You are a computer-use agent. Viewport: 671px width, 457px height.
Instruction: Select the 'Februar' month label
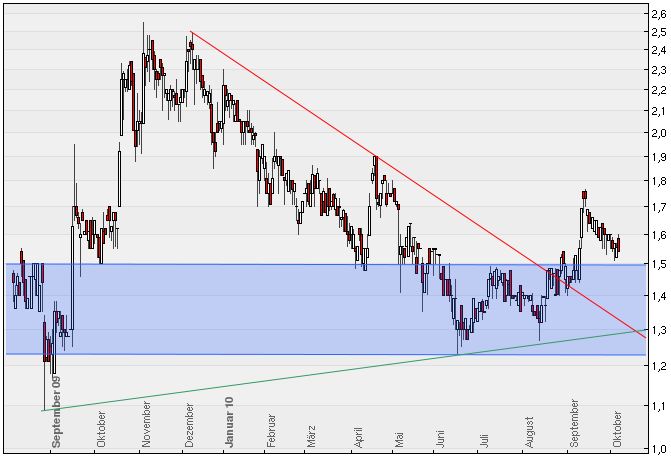click(x=270, y=430)
